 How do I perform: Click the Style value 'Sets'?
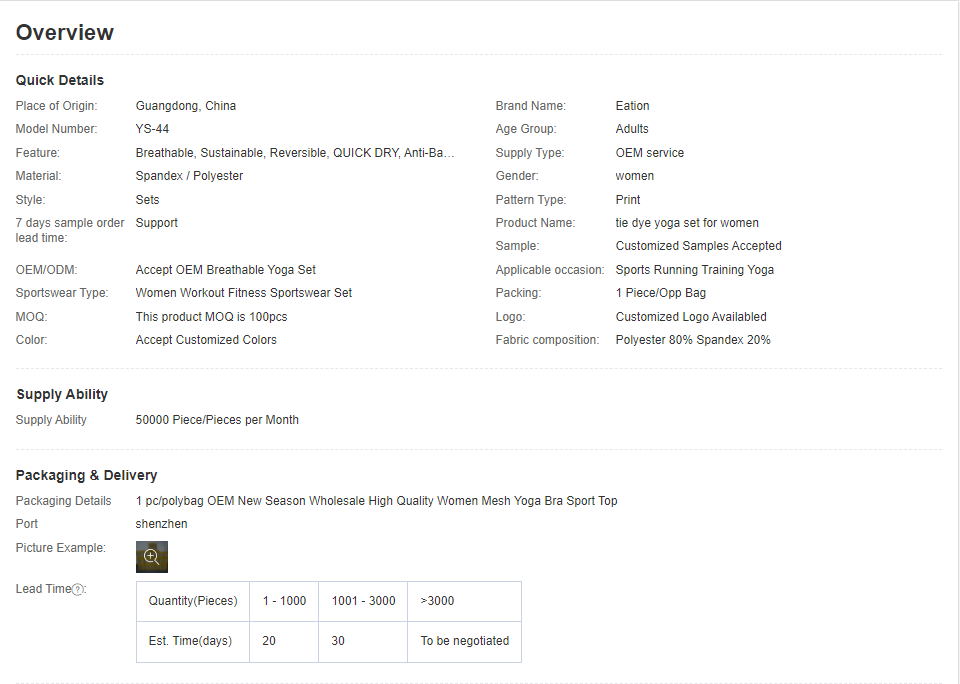[148, 200]
